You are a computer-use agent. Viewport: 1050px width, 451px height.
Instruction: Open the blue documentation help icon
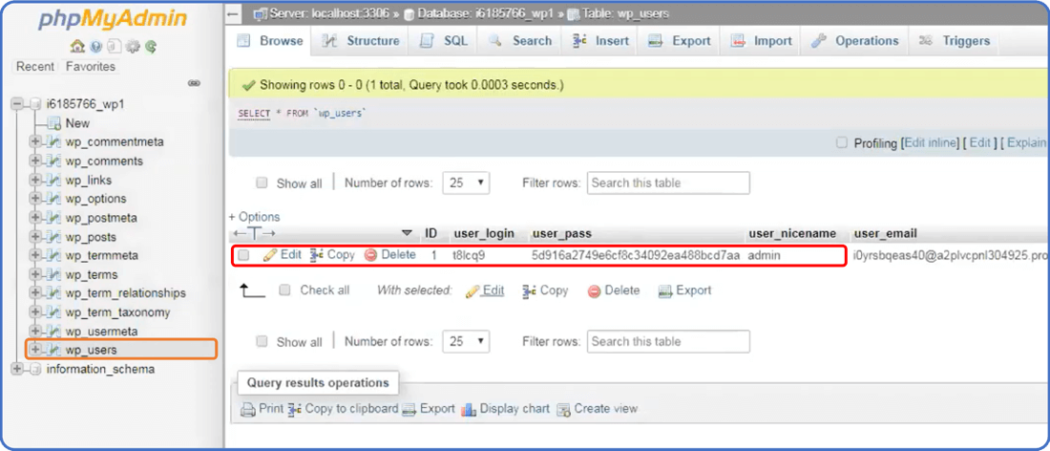click(96, 47)
